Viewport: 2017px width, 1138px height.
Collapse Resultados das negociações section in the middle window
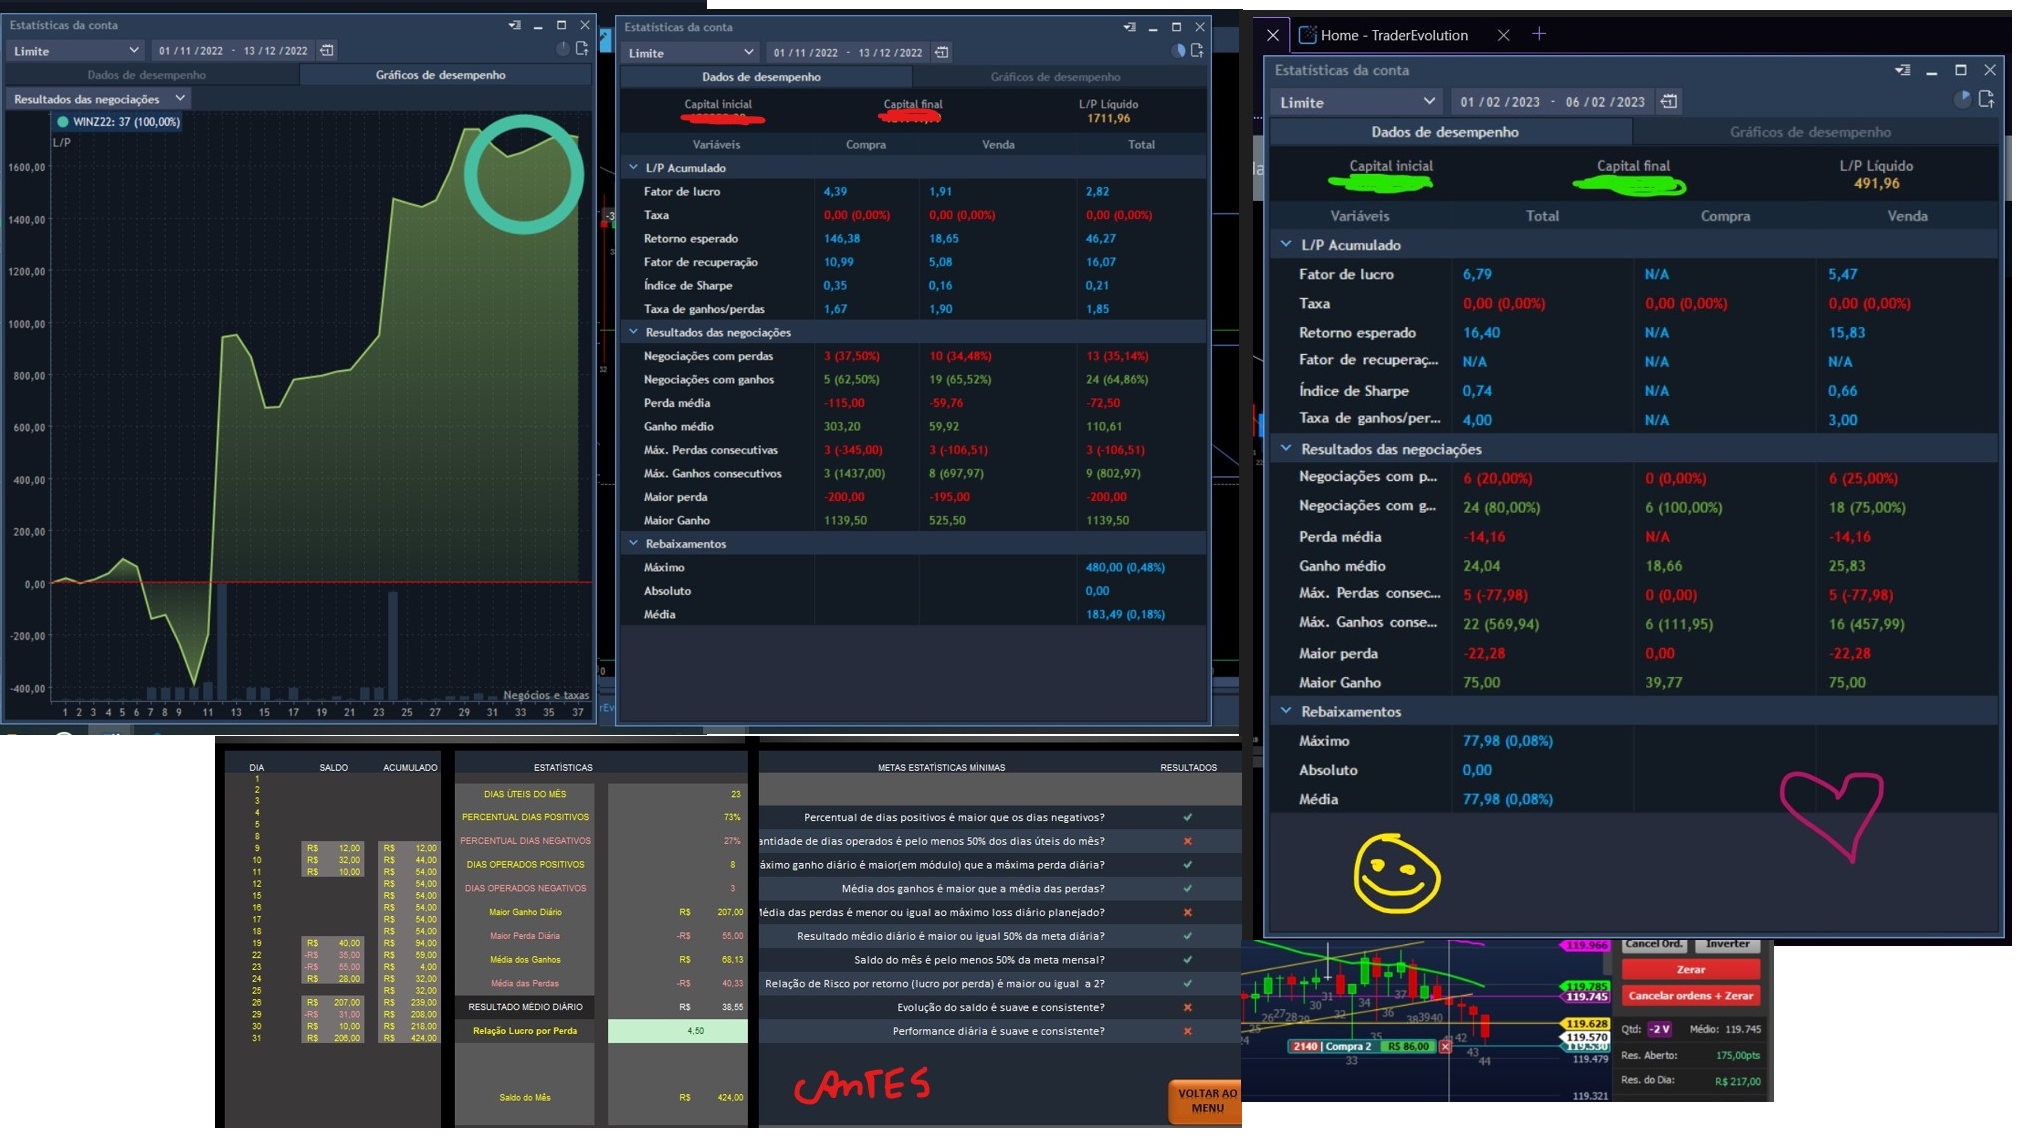[x=633, y=331]
